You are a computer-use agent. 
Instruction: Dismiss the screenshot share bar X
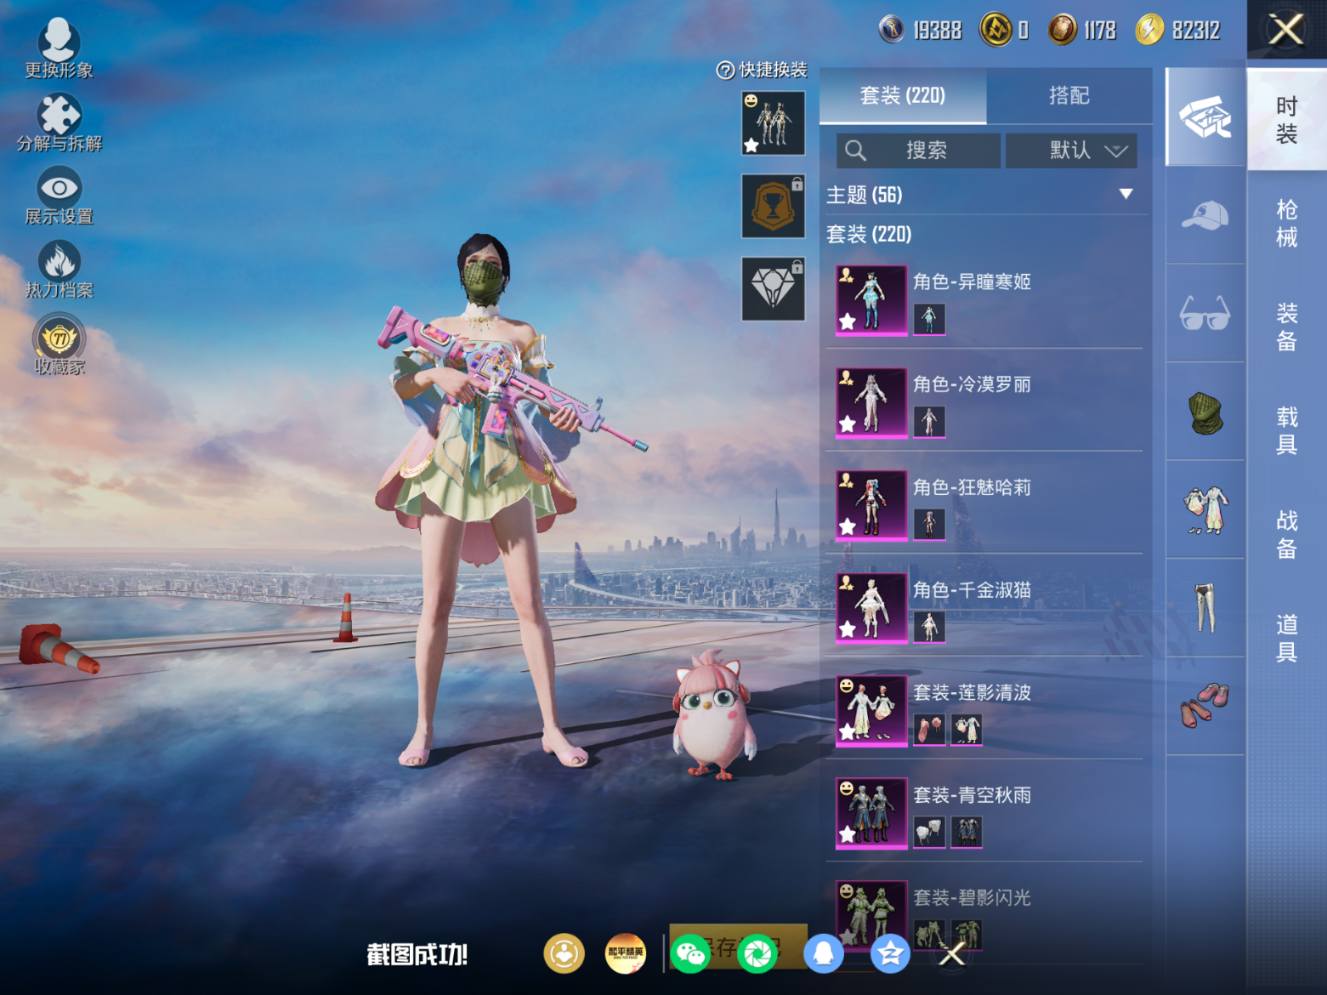coord(952,954)
